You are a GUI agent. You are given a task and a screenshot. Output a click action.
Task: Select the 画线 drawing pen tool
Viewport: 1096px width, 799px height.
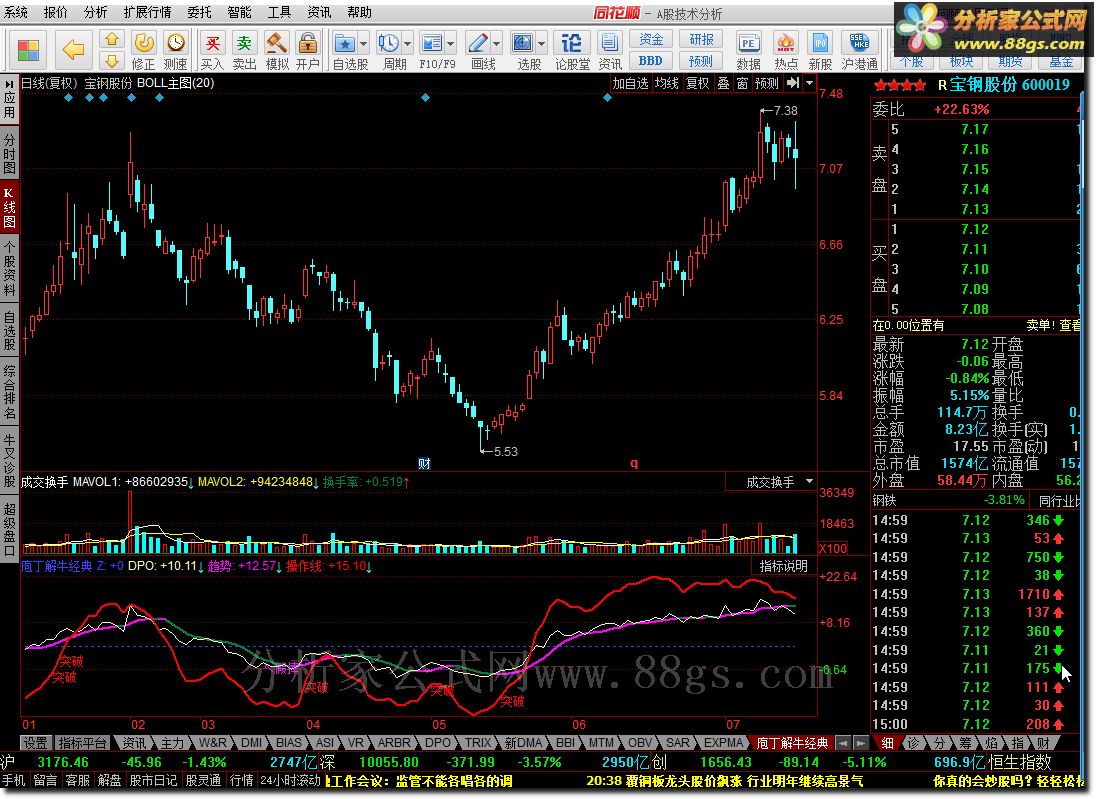click(477, 44)
